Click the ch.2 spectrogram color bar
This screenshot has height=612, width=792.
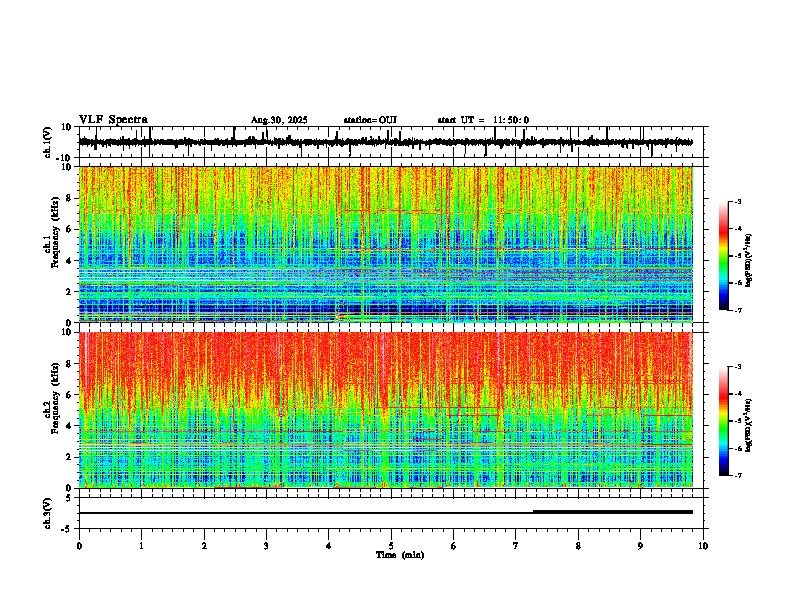click(724, 421)
